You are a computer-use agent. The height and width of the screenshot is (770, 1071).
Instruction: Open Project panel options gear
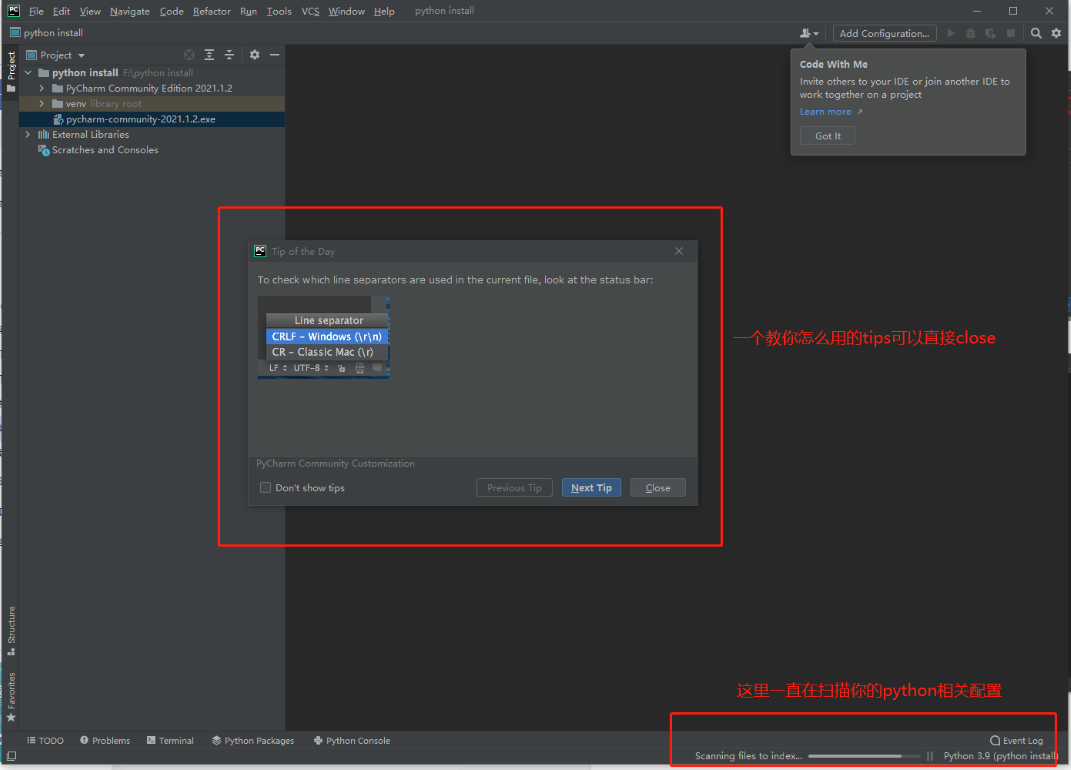point(254,55)
